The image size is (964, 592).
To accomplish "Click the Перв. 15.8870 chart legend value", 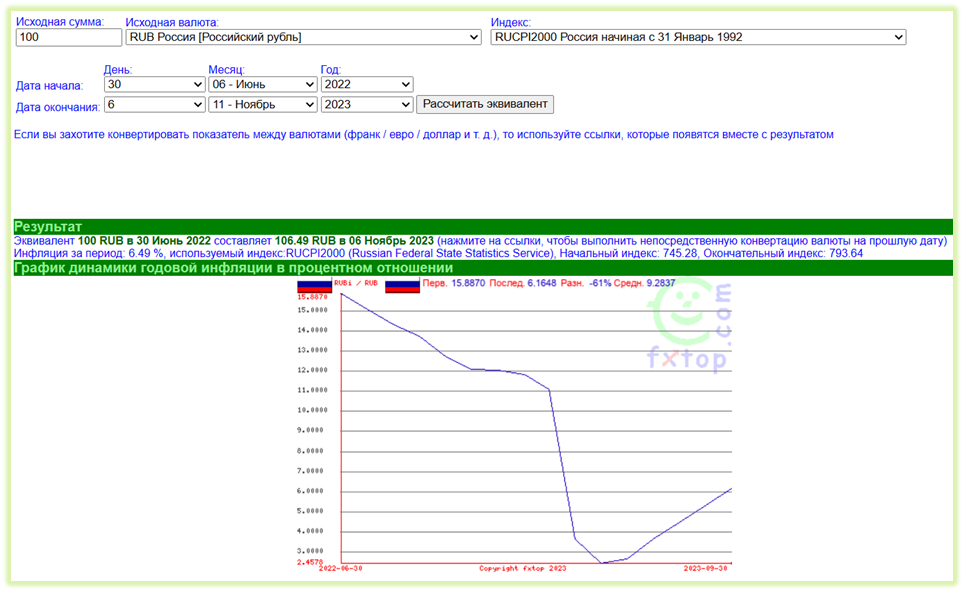I will pyautogui.click(x=454, y=283).
